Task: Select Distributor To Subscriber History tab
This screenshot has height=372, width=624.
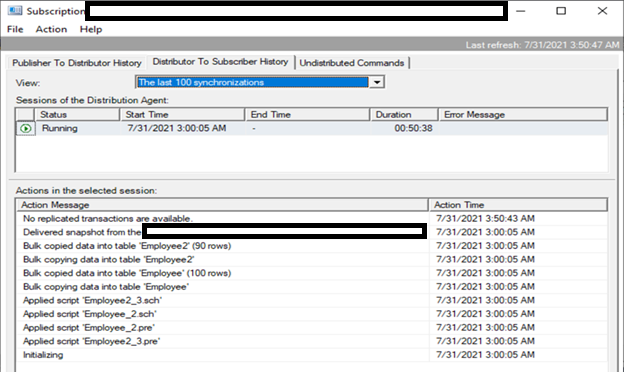Action: tap(220, 62)
